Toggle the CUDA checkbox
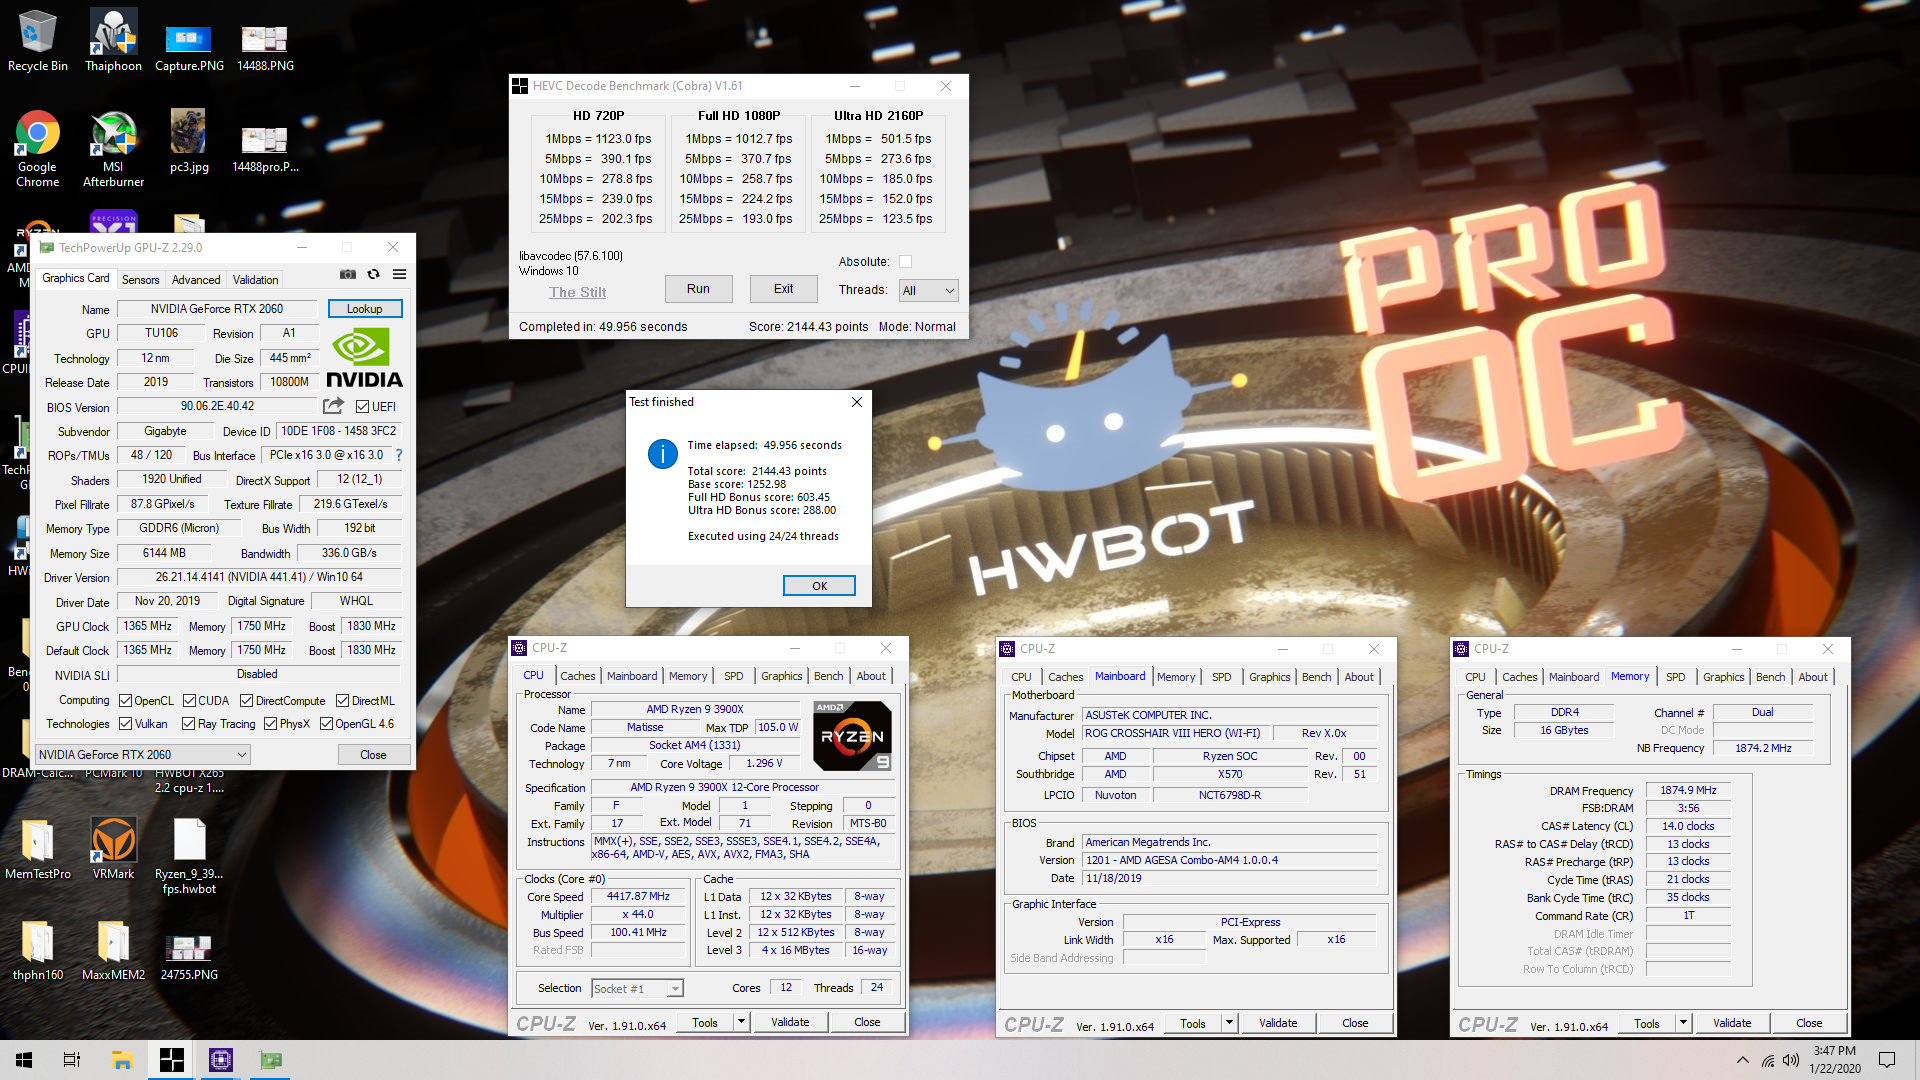1920x1080 pixels. click(189, 701)
